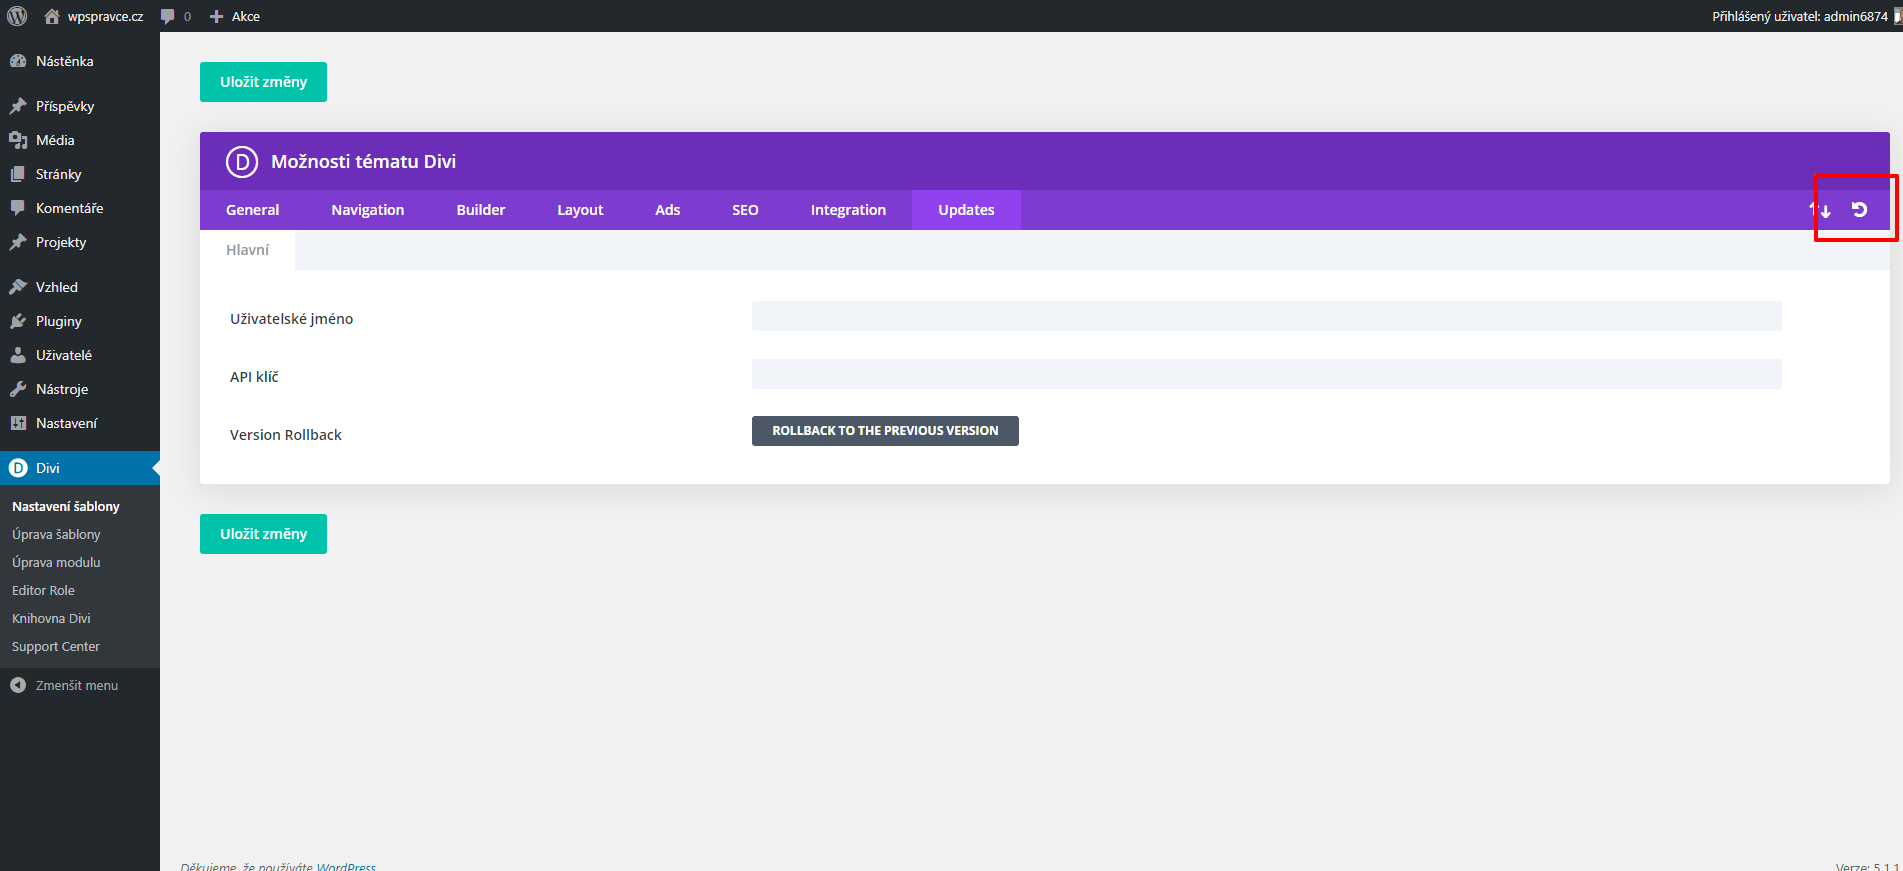This screenshot has width=1903, height=871.
Task: Open the comments bubble in admin bar
Action: point(175,16)
